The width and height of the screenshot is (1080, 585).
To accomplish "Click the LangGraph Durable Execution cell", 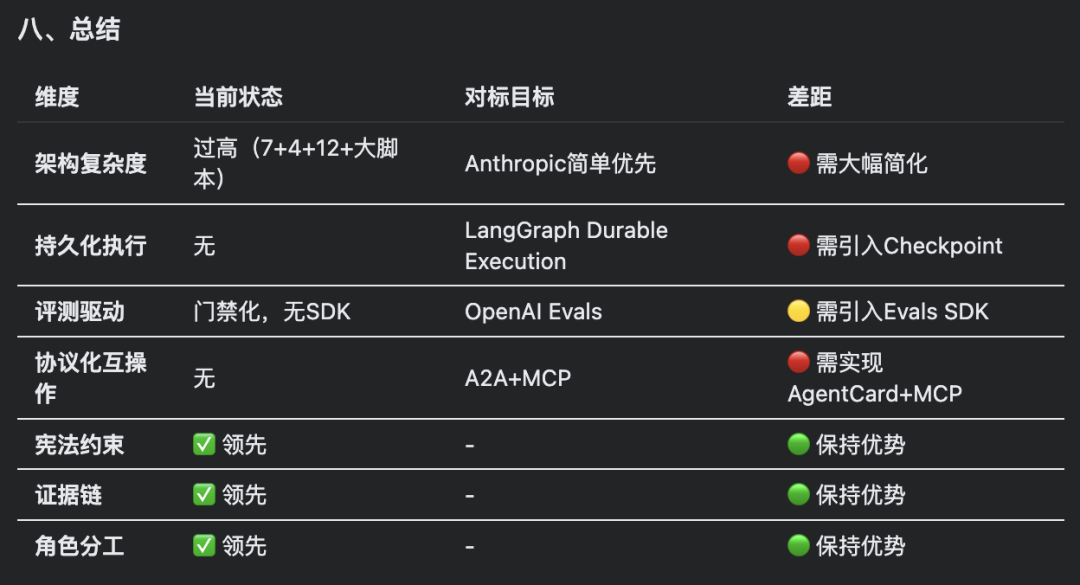I will (x=566, y=245).
